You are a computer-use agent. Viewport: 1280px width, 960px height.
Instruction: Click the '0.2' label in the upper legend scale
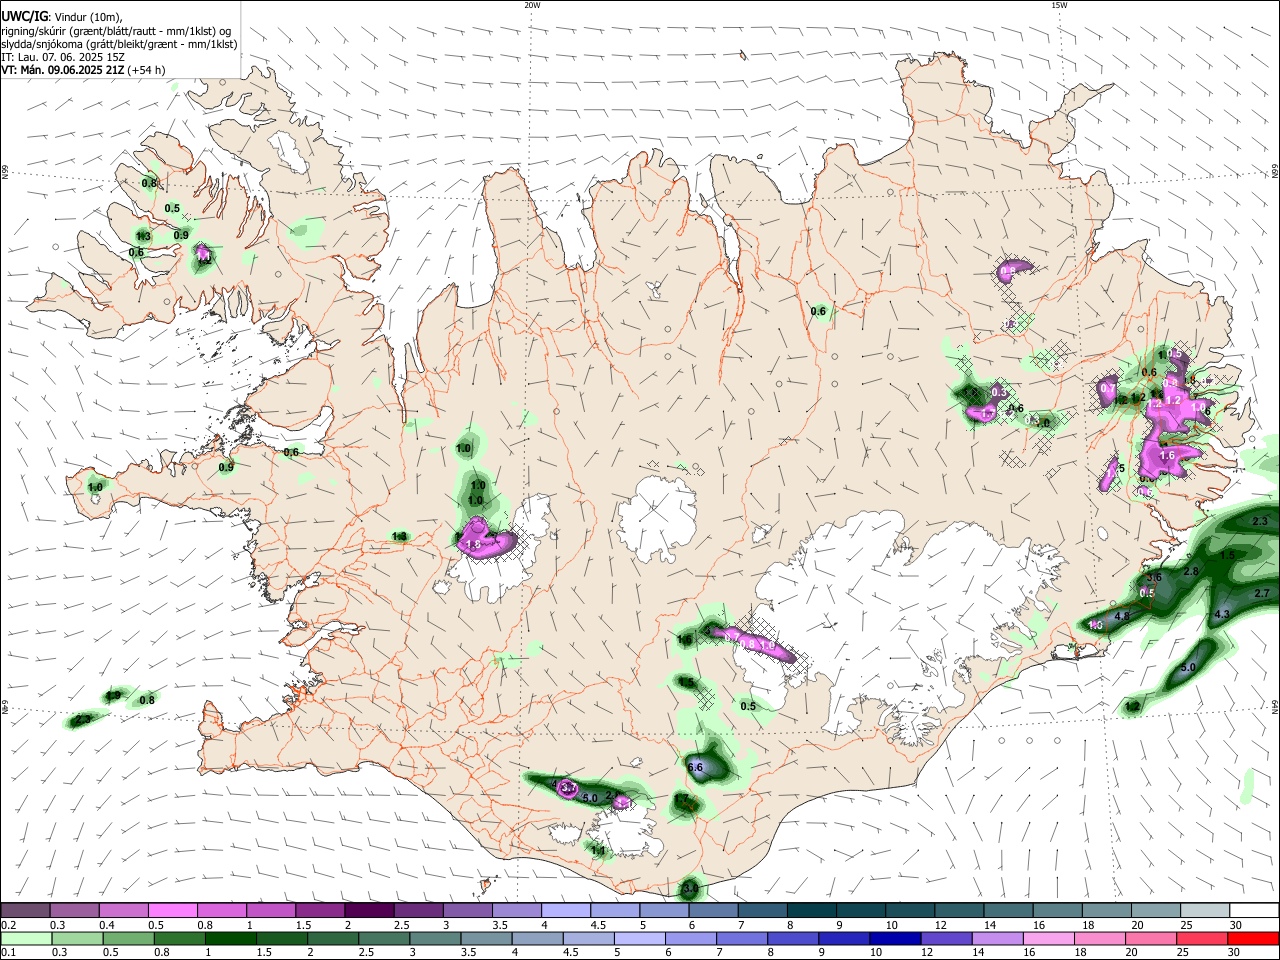[8, 925]
